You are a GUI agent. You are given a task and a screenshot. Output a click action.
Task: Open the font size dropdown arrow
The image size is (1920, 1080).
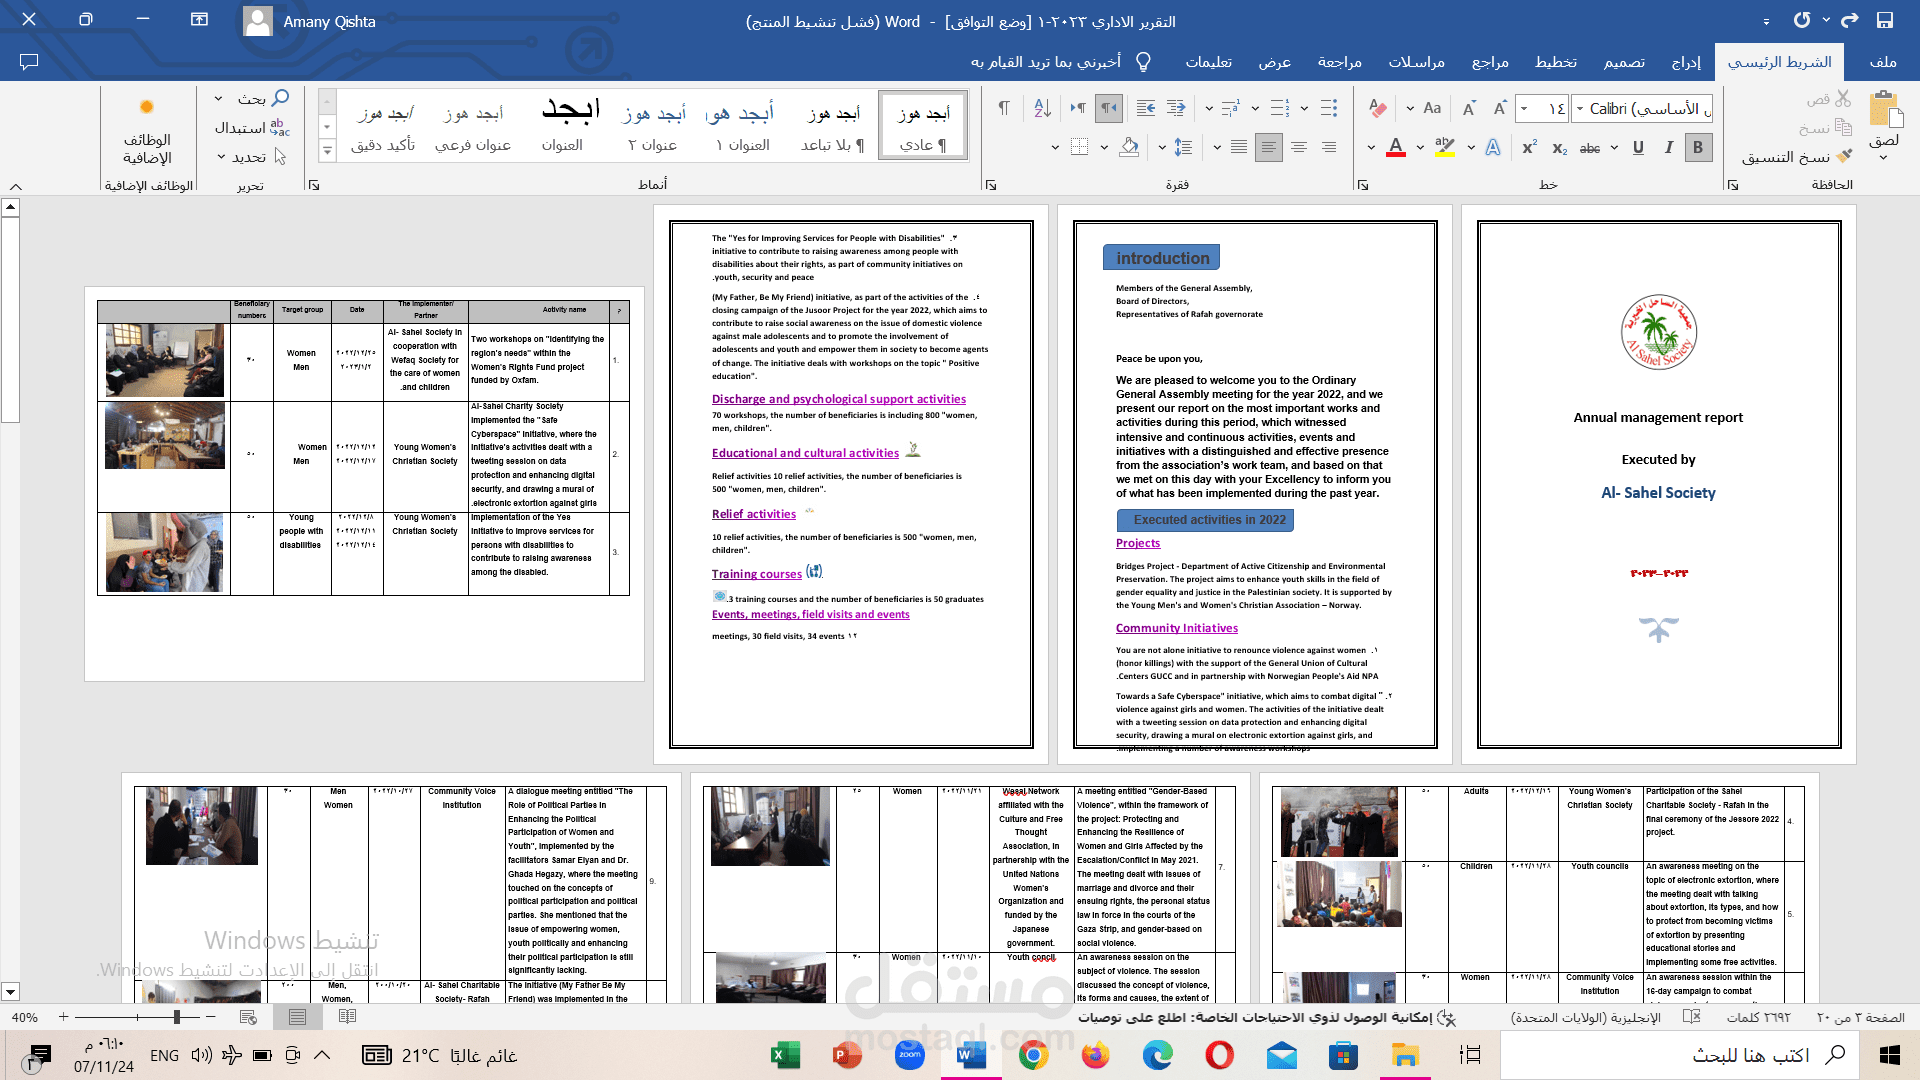pos(1524,108)
